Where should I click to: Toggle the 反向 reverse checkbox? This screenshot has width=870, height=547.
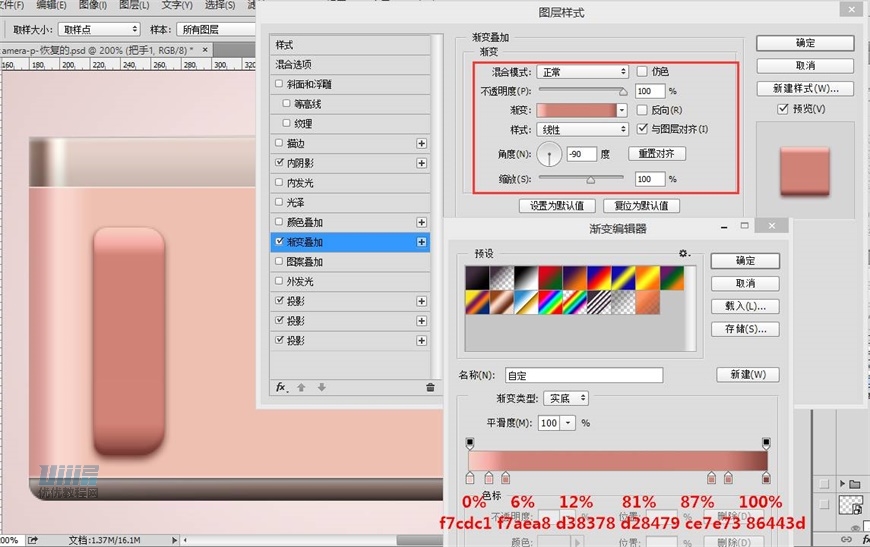[x=642, y=110]
